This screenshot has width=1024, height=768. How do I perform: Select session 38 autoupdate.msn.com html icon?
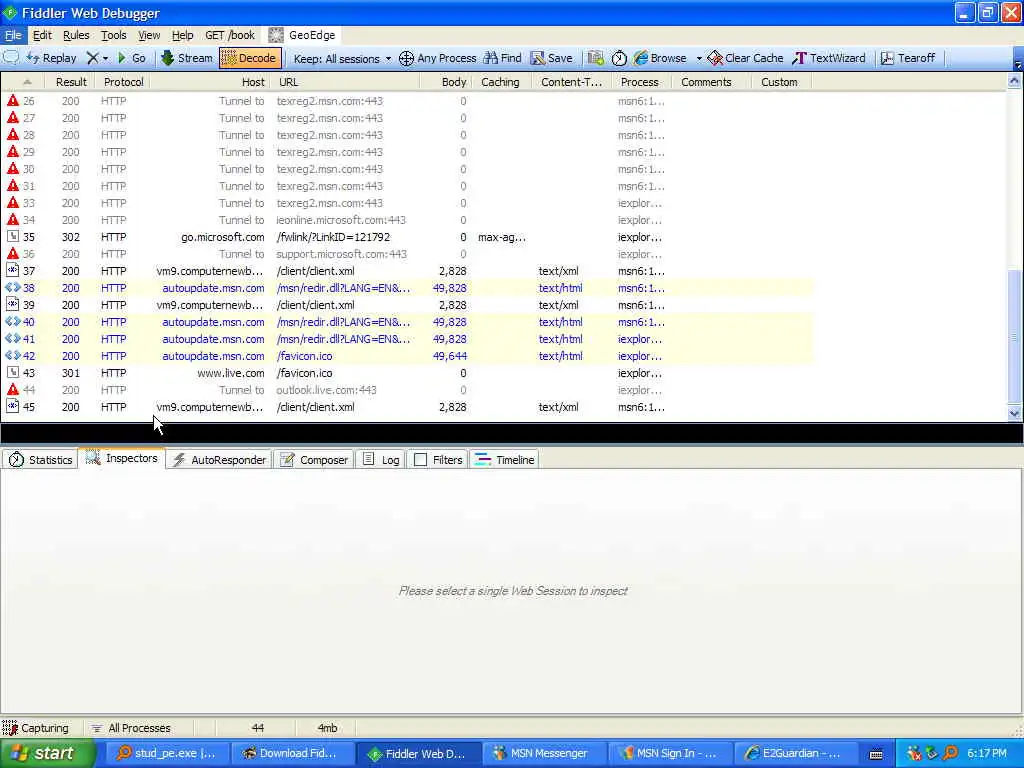12,287
